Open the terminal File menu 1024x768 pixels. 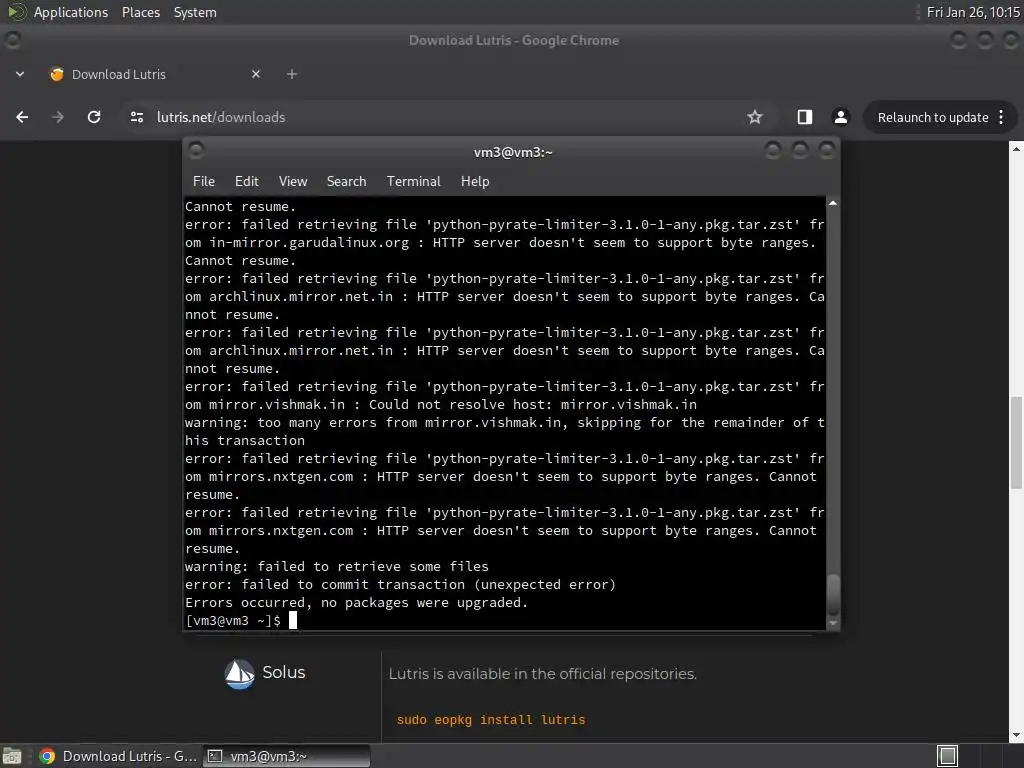pyautogui.click(x=204, y=181)
